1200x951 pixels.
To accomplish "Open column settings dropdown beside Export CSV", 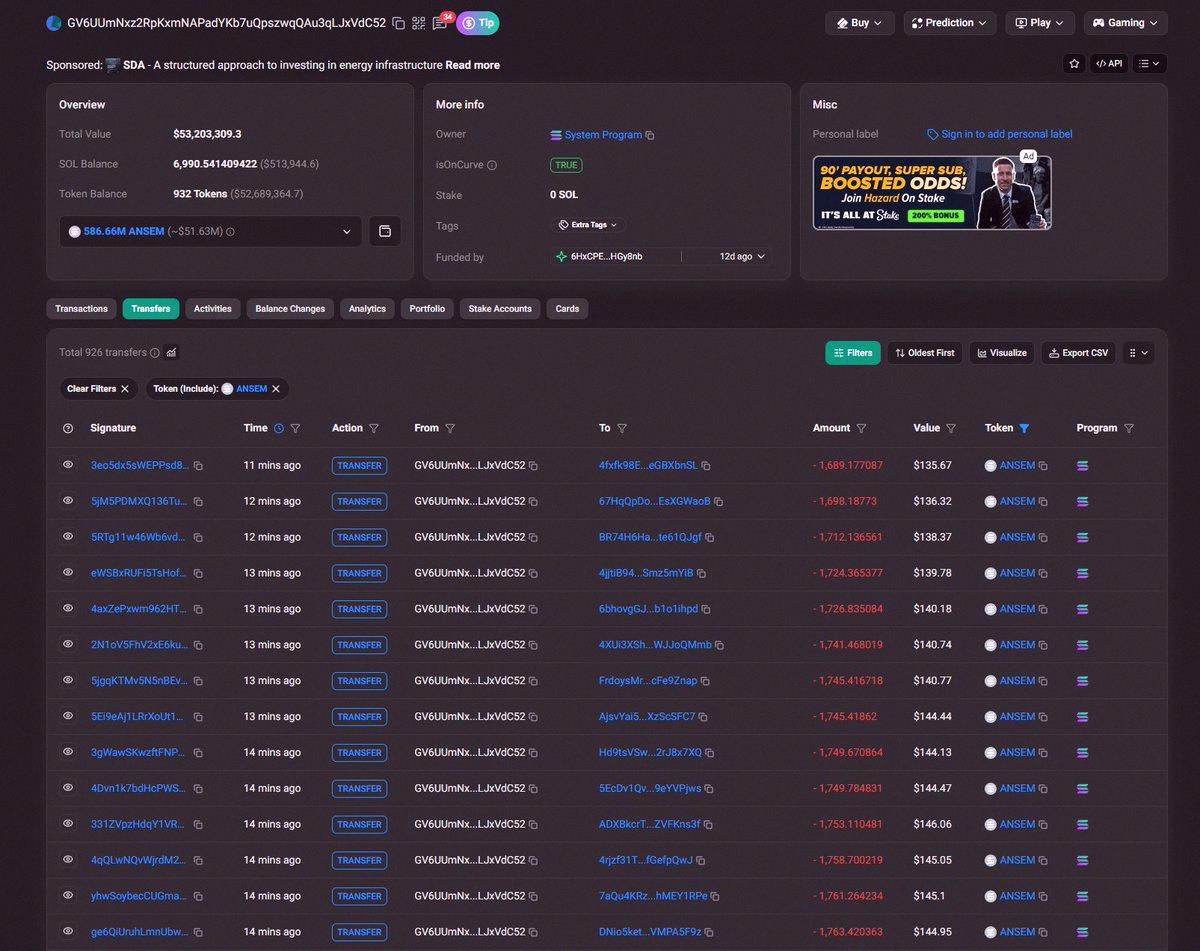I will pyautogui.click(x=1138, y=353).
